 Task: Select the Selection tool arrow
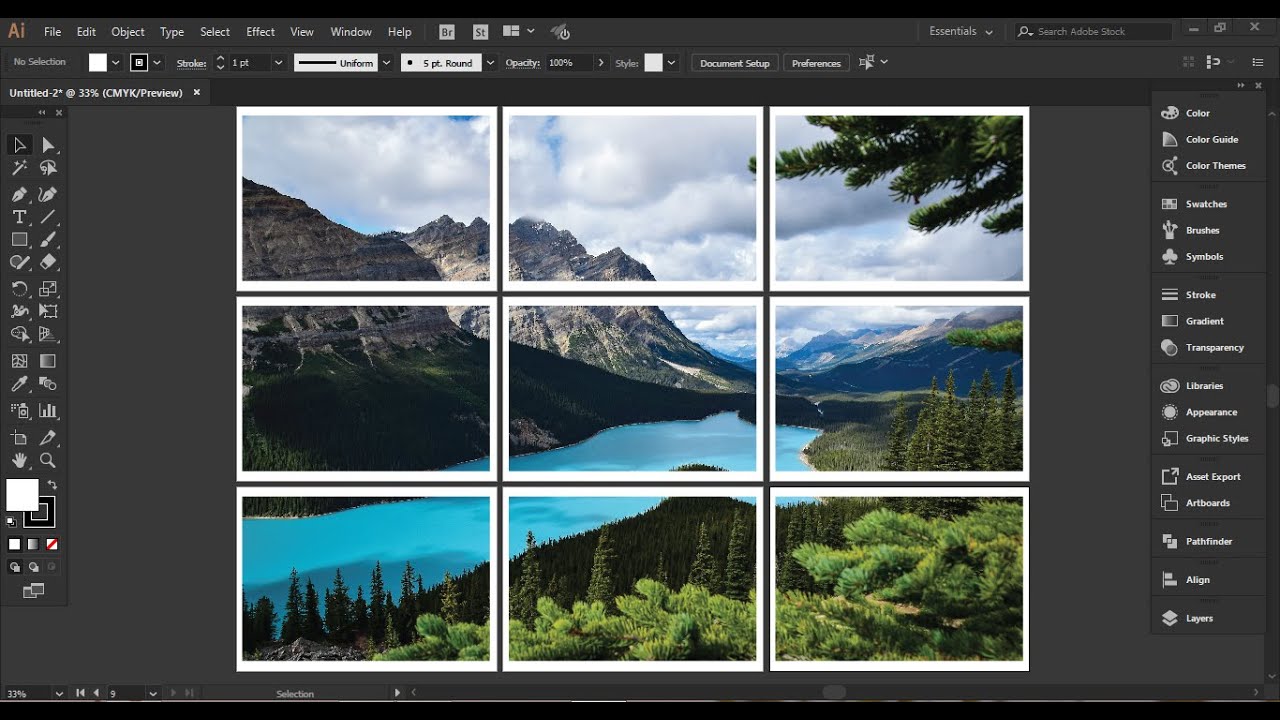pyautogui.click(x=19, y=145)
